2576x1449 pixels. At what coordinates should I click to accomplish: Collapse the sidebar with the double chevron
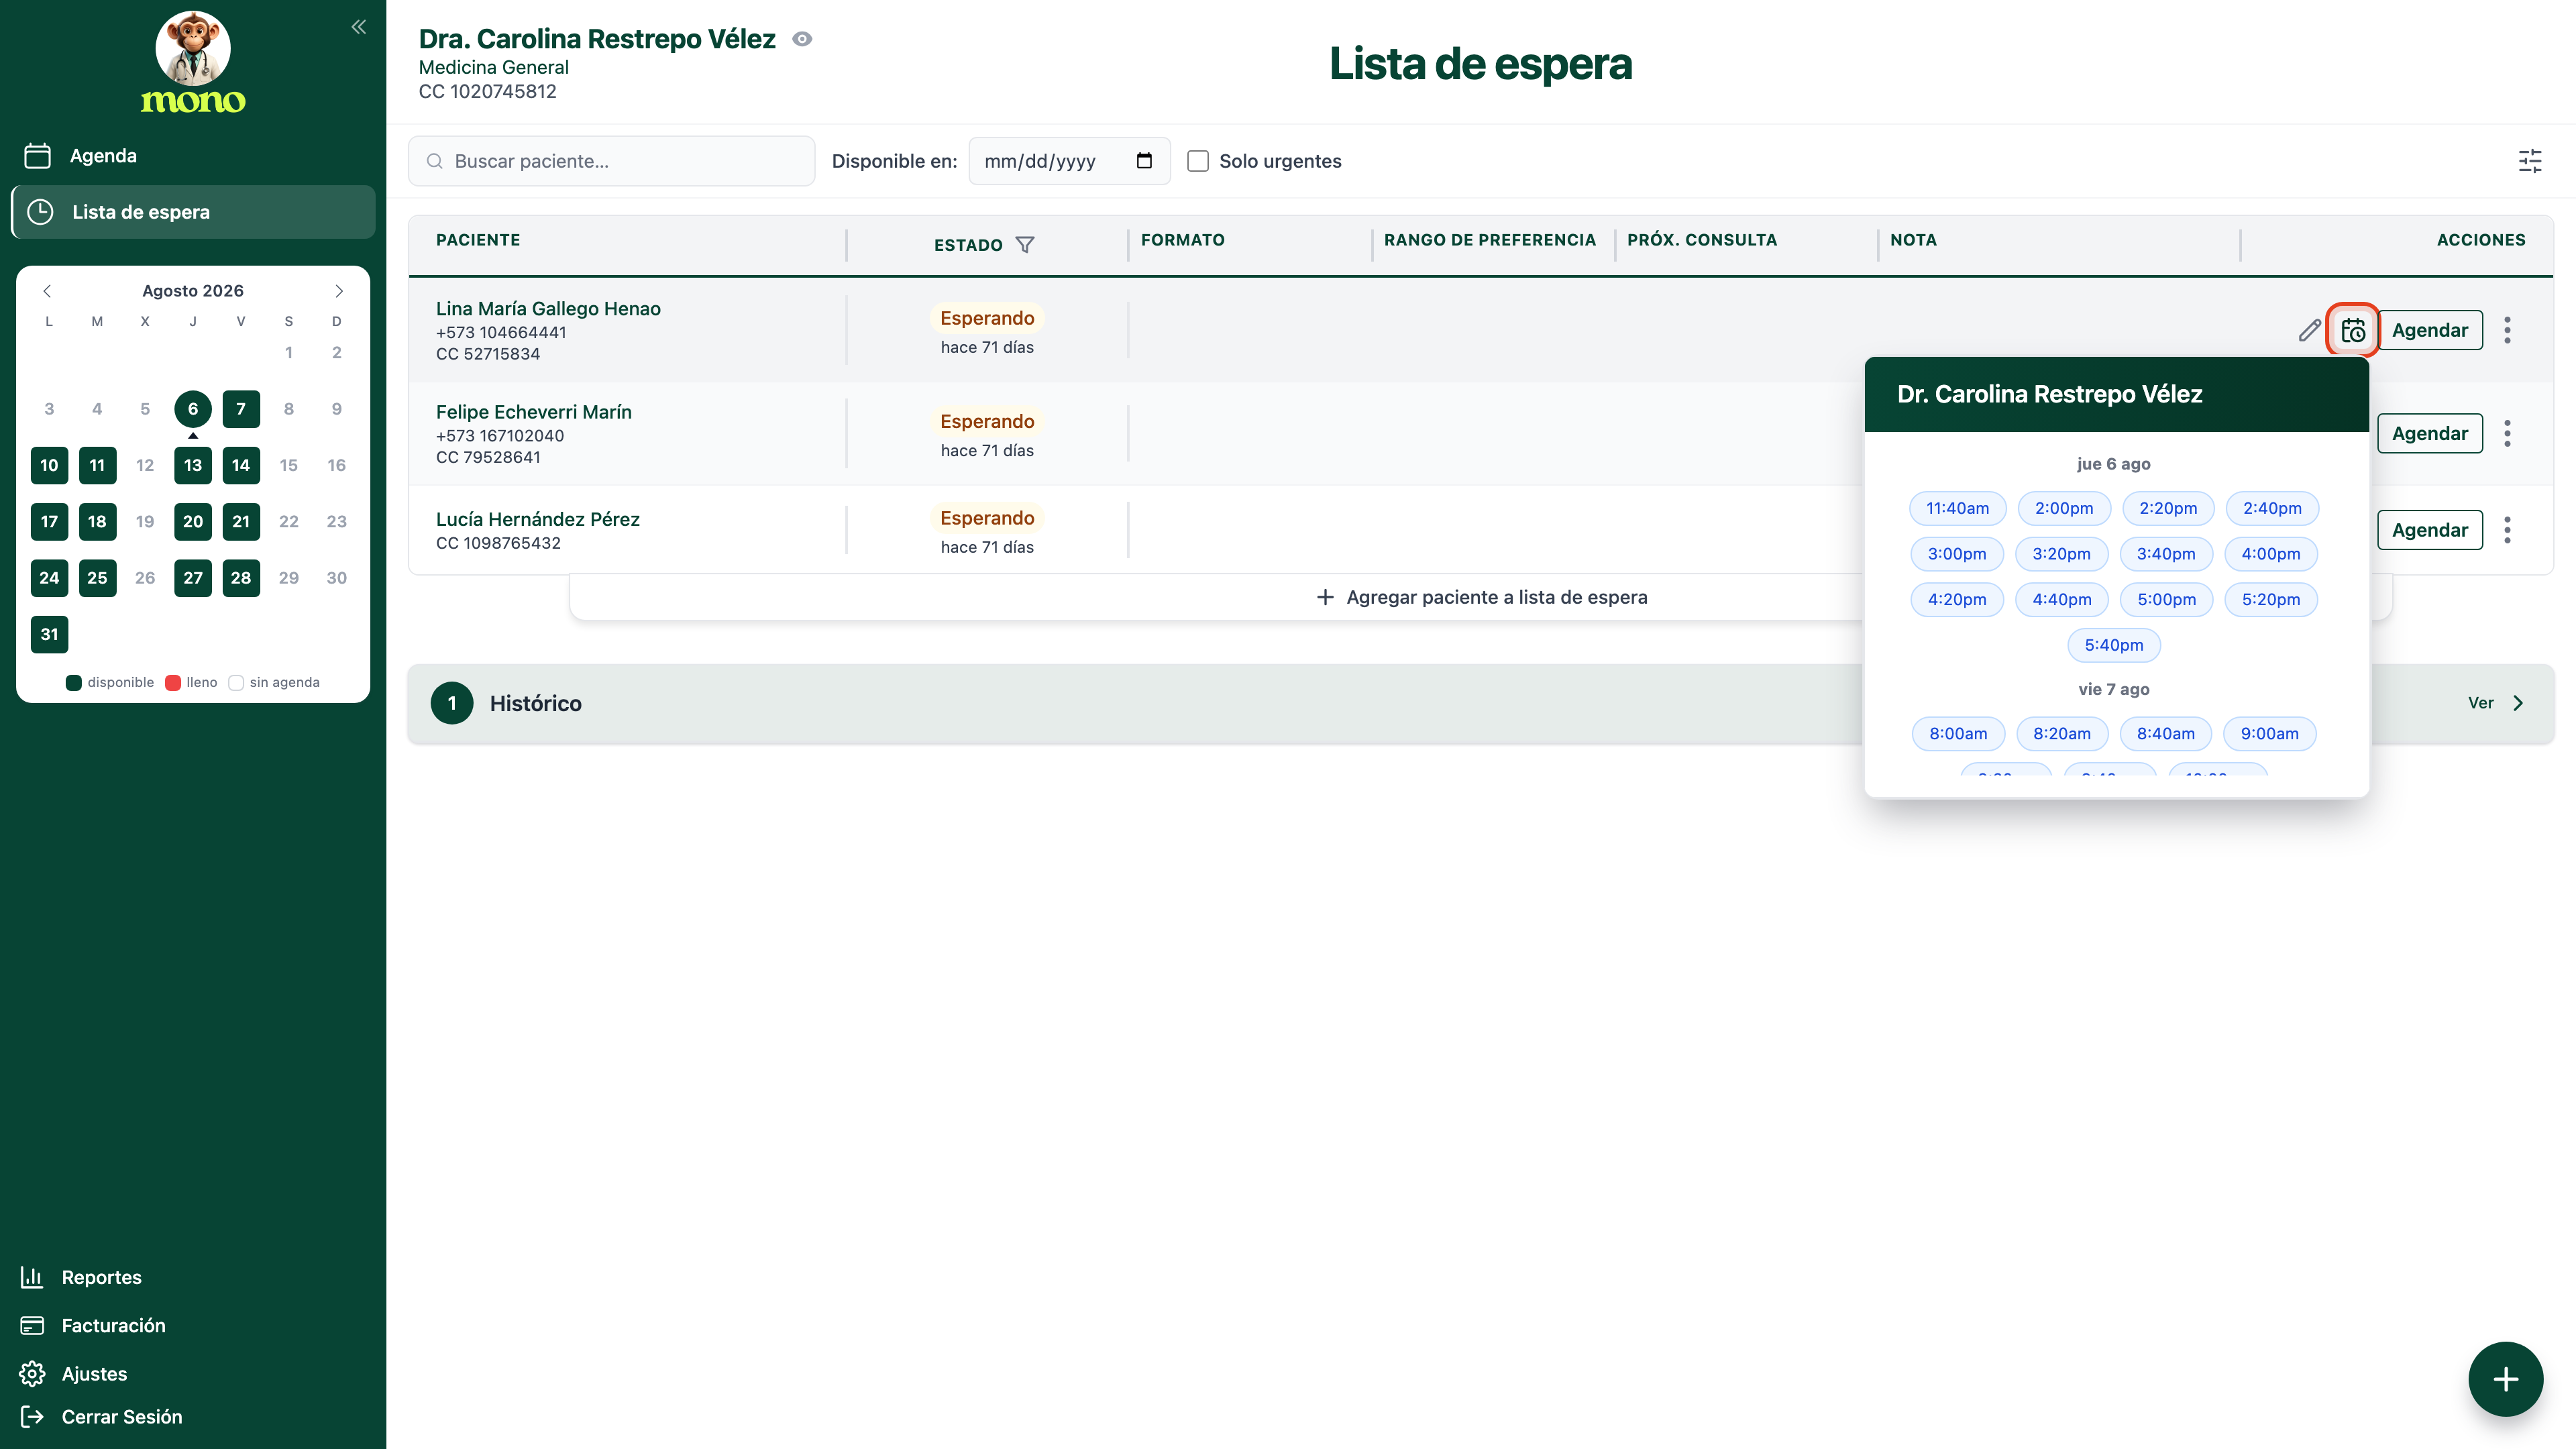pos(359,27)
